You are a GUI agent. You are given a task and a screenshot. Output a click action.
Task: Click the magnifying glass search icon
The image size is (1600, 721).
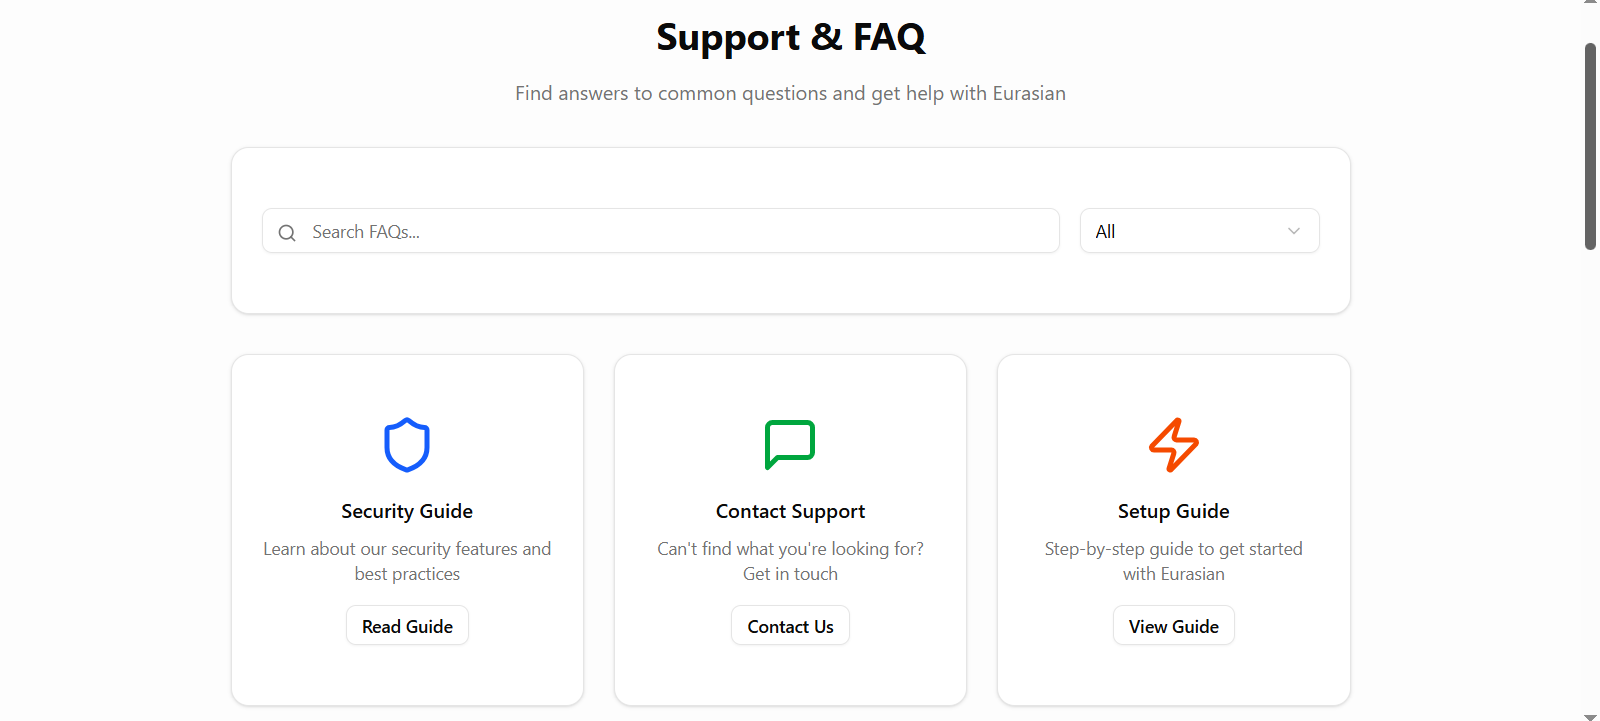(287, 233)
